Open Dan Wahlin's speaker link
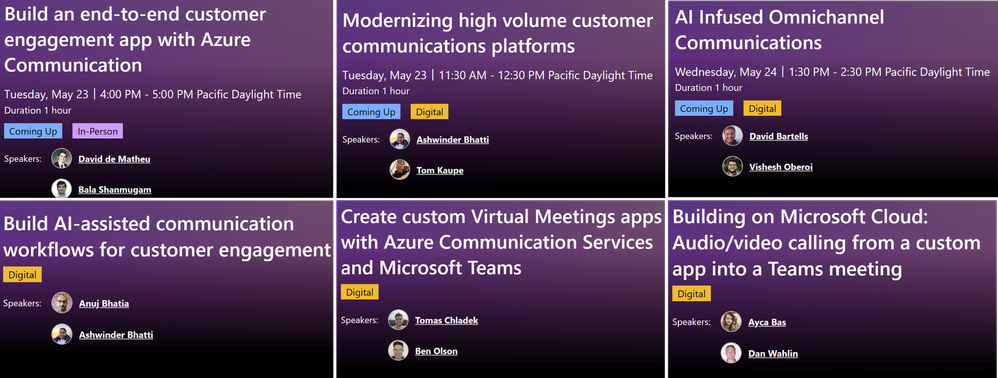The image size is (998, 378). [x=773, y=353]
